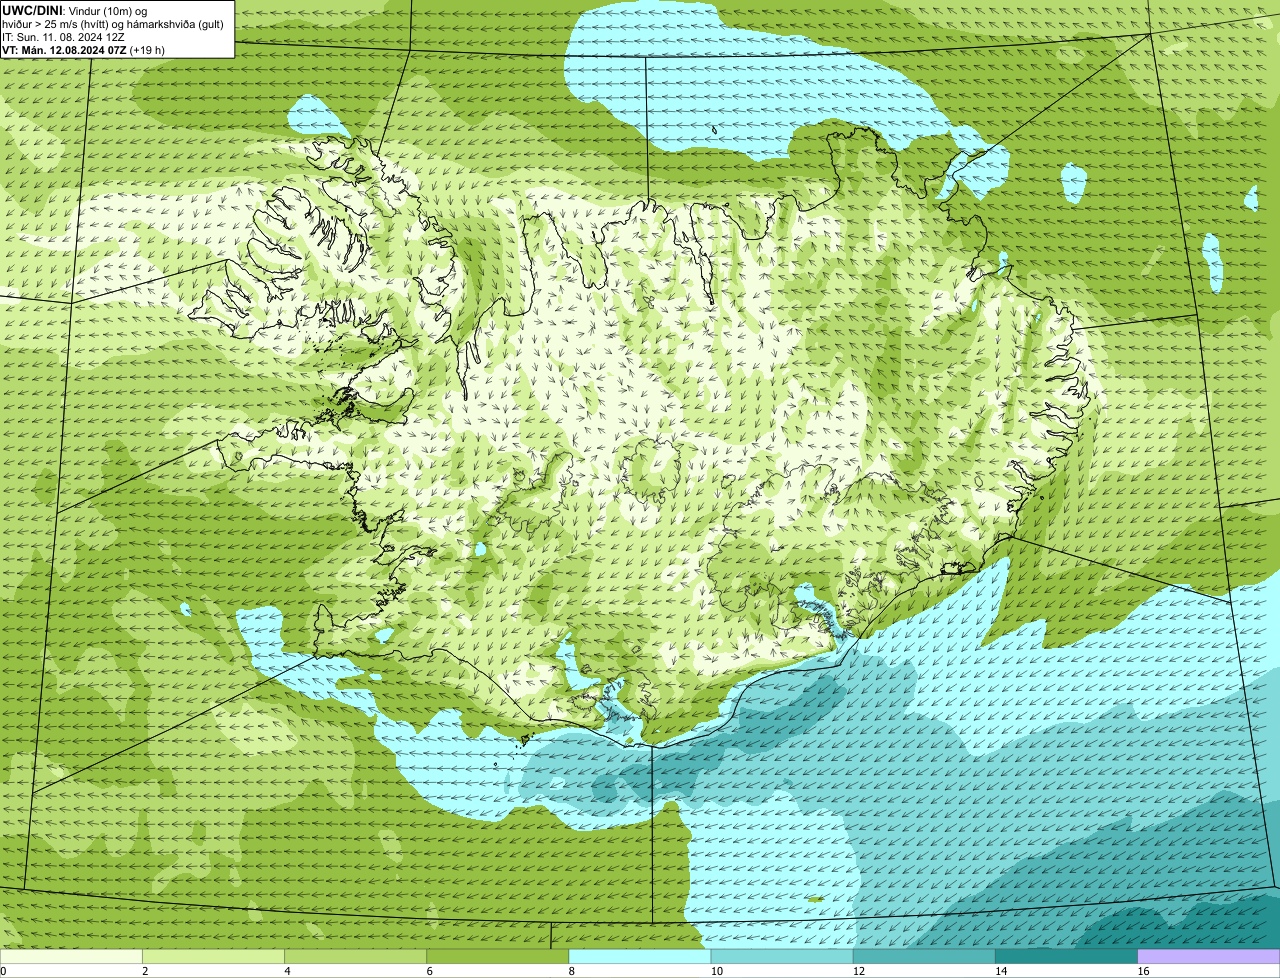Select the 4–6 green legend swatch
This screenshot has height=978, width=1280.
pos(355,957)
